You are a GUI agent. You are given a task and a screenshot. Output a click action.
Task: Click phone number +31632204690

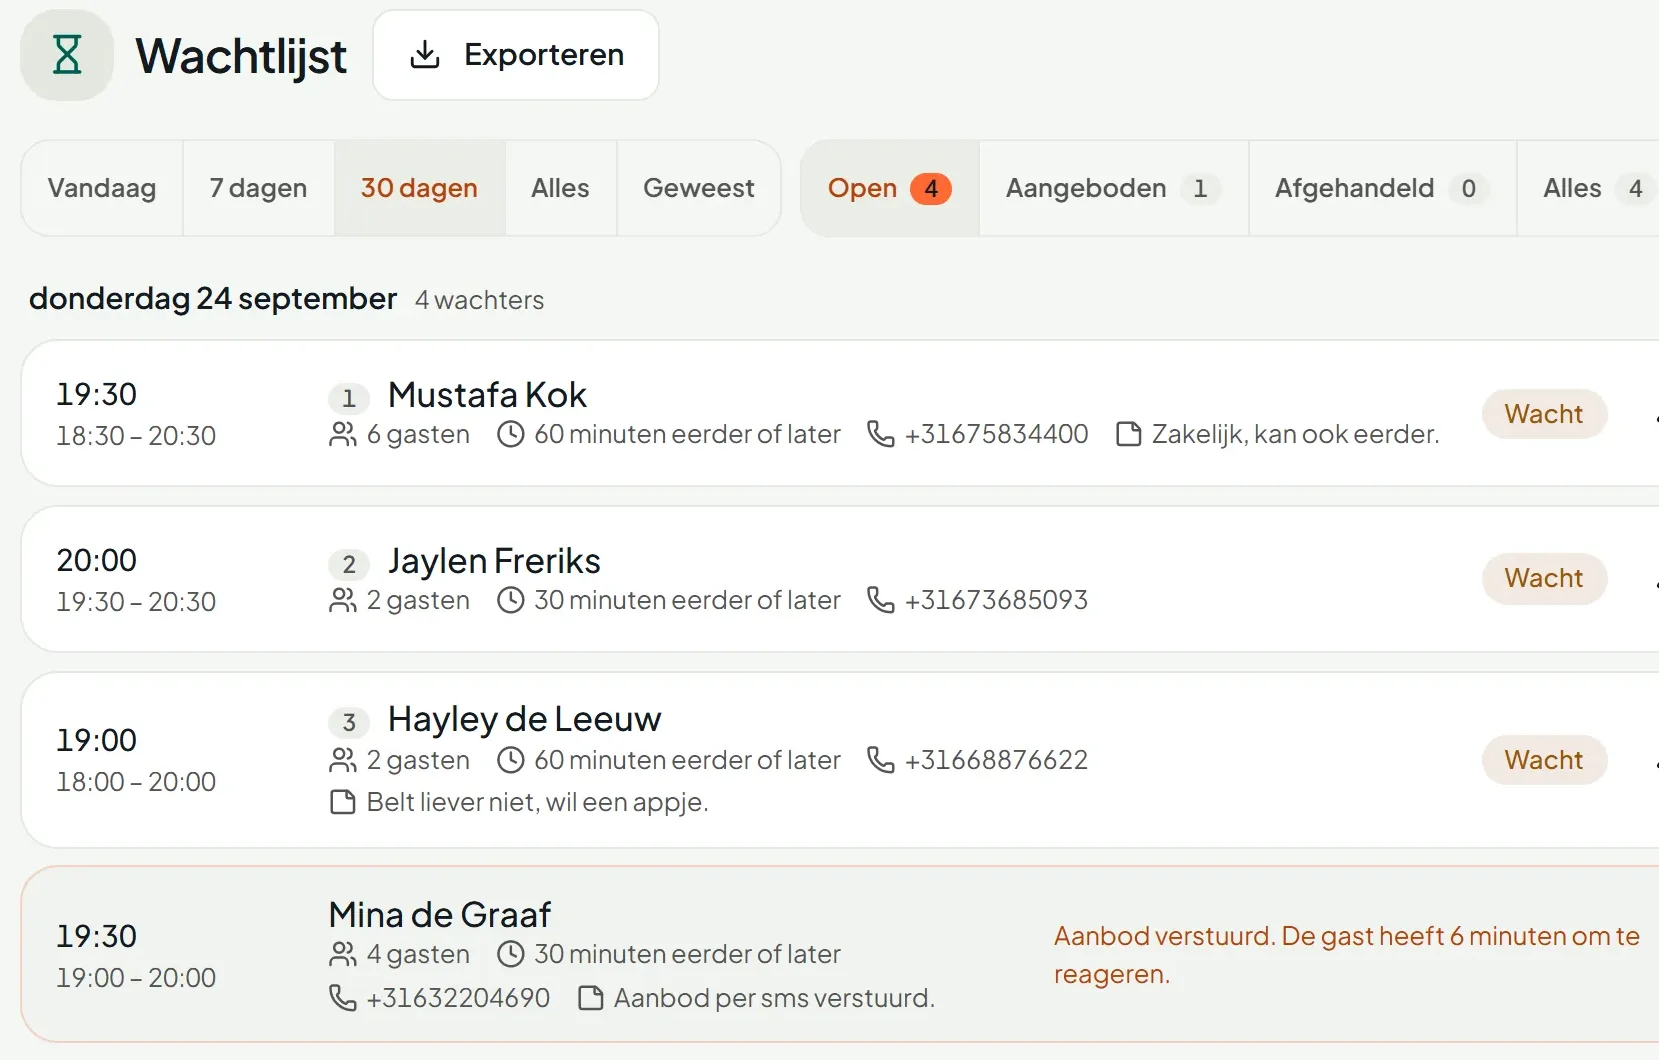pyautogui.click(x=458, y=998)
